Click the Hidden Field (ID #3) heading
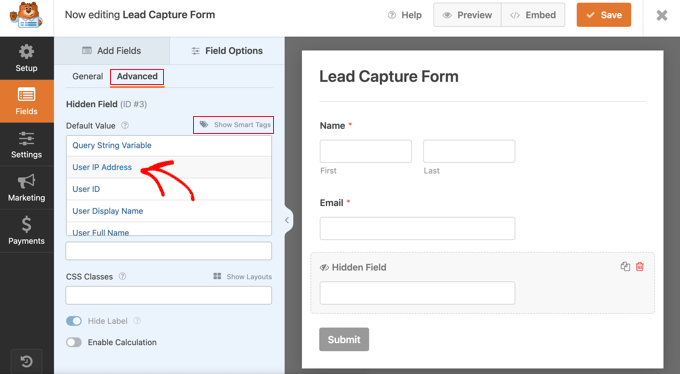Screen dimensions: 680x374 (107, 105)
